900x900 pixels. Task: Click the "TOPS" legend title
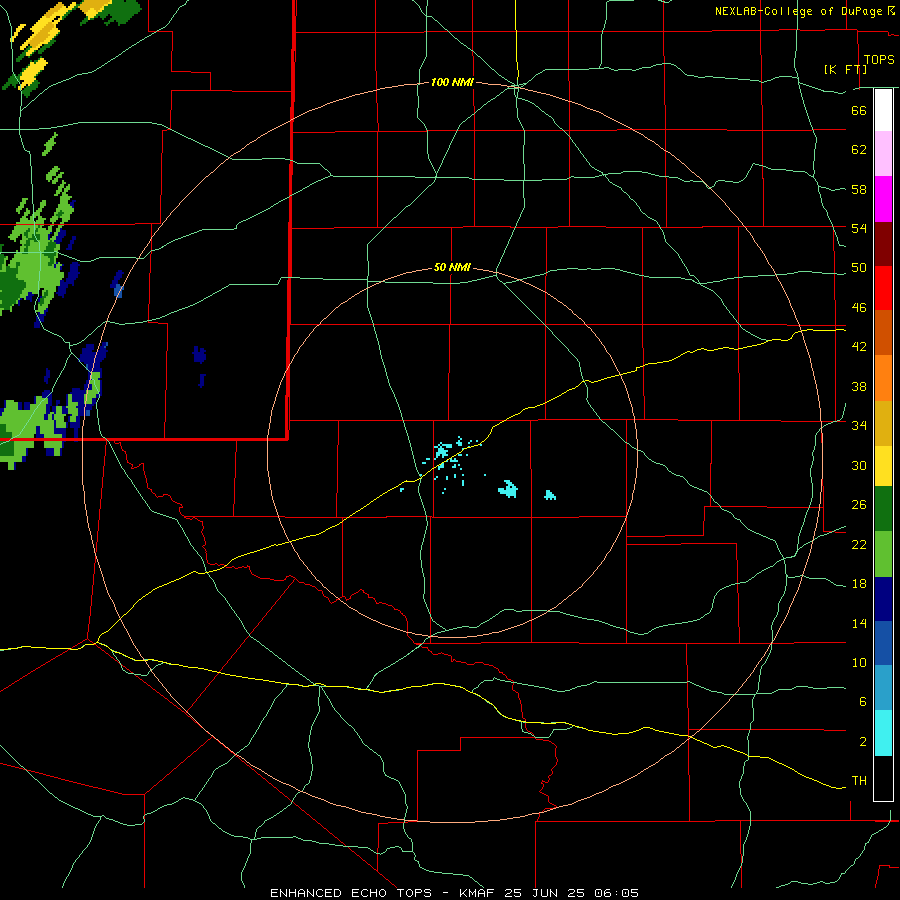pyautogui.click(x=879, y=59)
